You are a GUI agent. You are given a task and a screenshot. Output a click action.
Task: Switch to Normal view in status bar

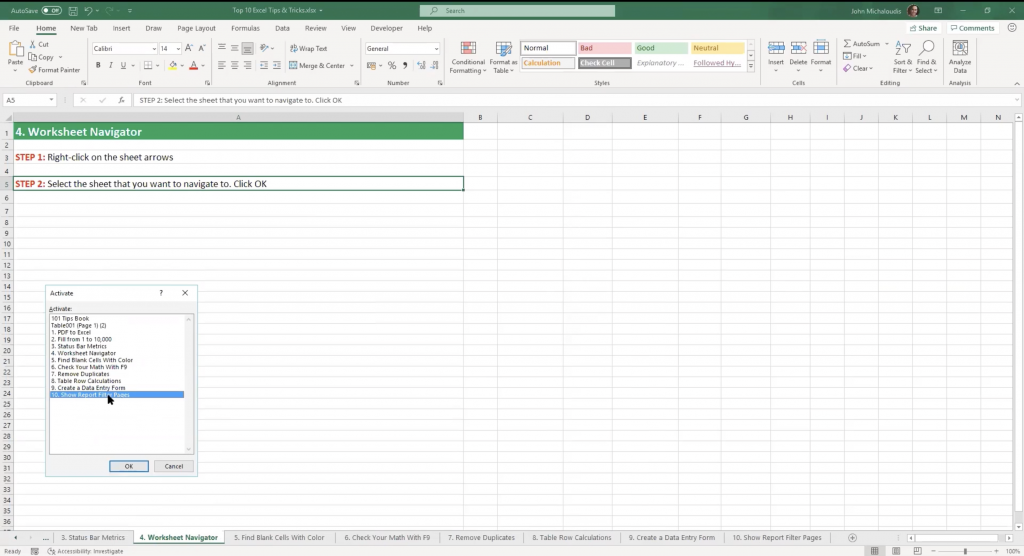tap(874, 551)
